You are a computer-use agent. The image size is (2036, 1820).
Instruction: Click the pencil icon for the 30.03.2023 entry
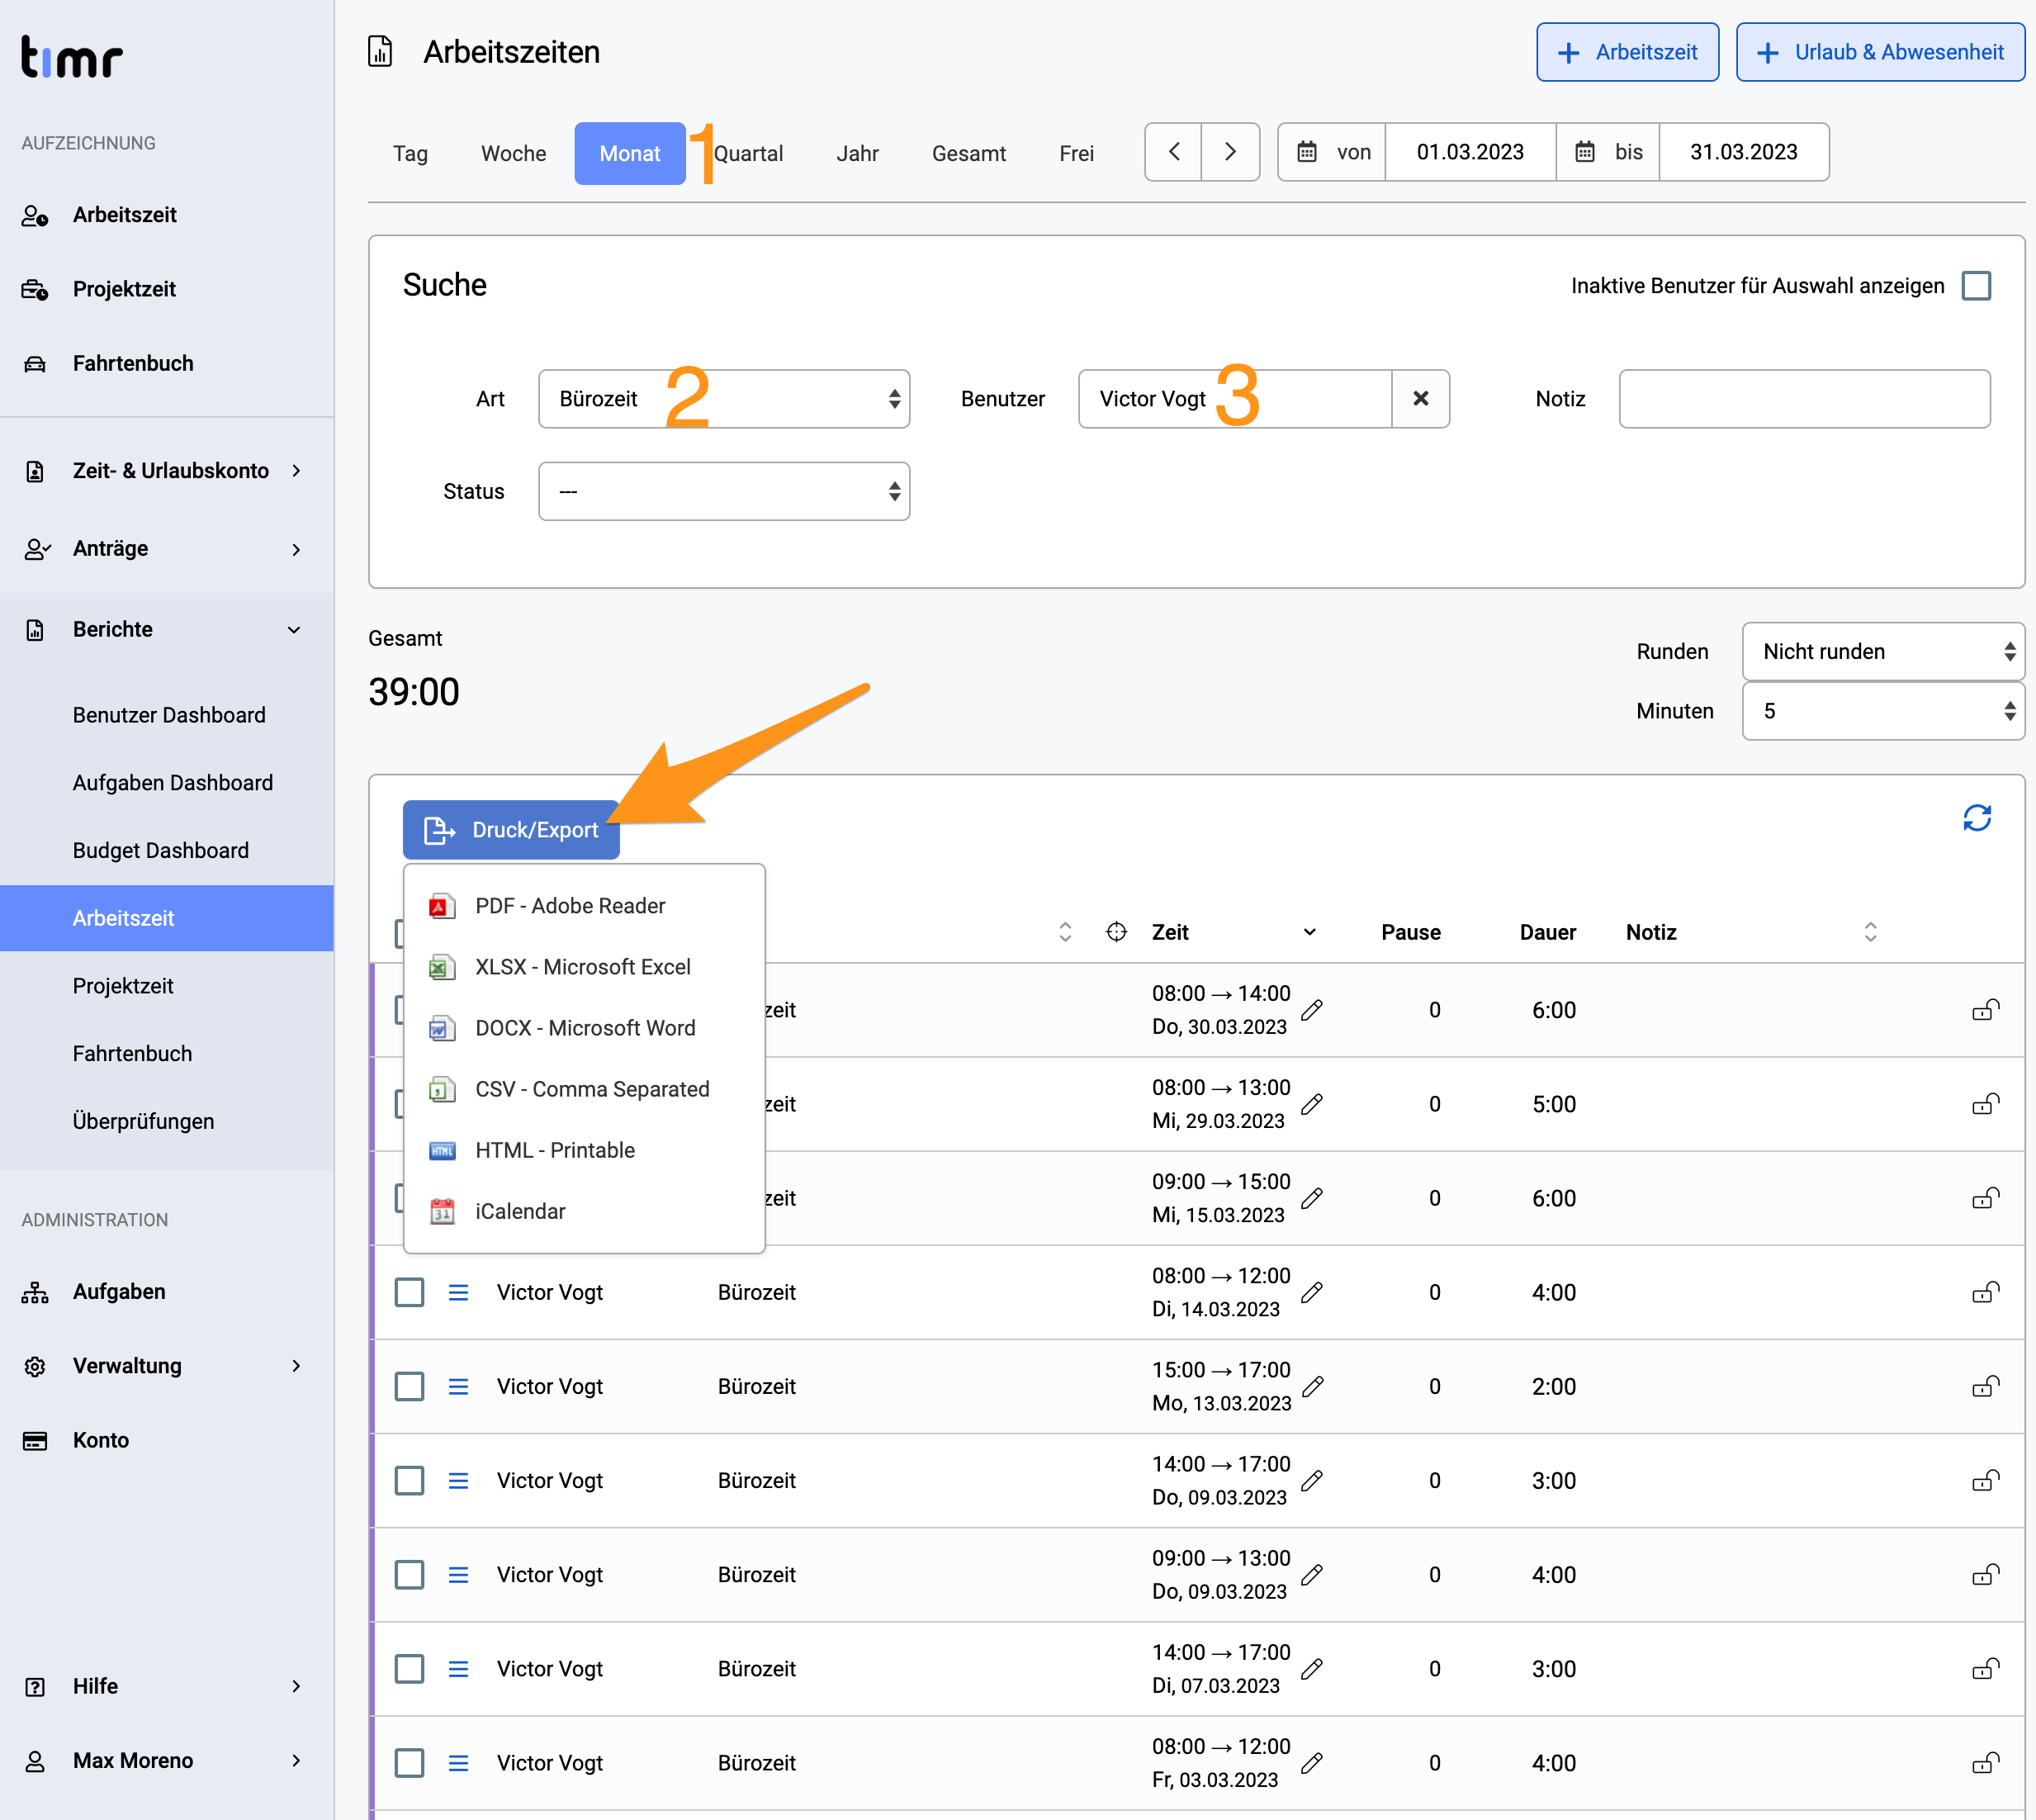point(1312,1010)
